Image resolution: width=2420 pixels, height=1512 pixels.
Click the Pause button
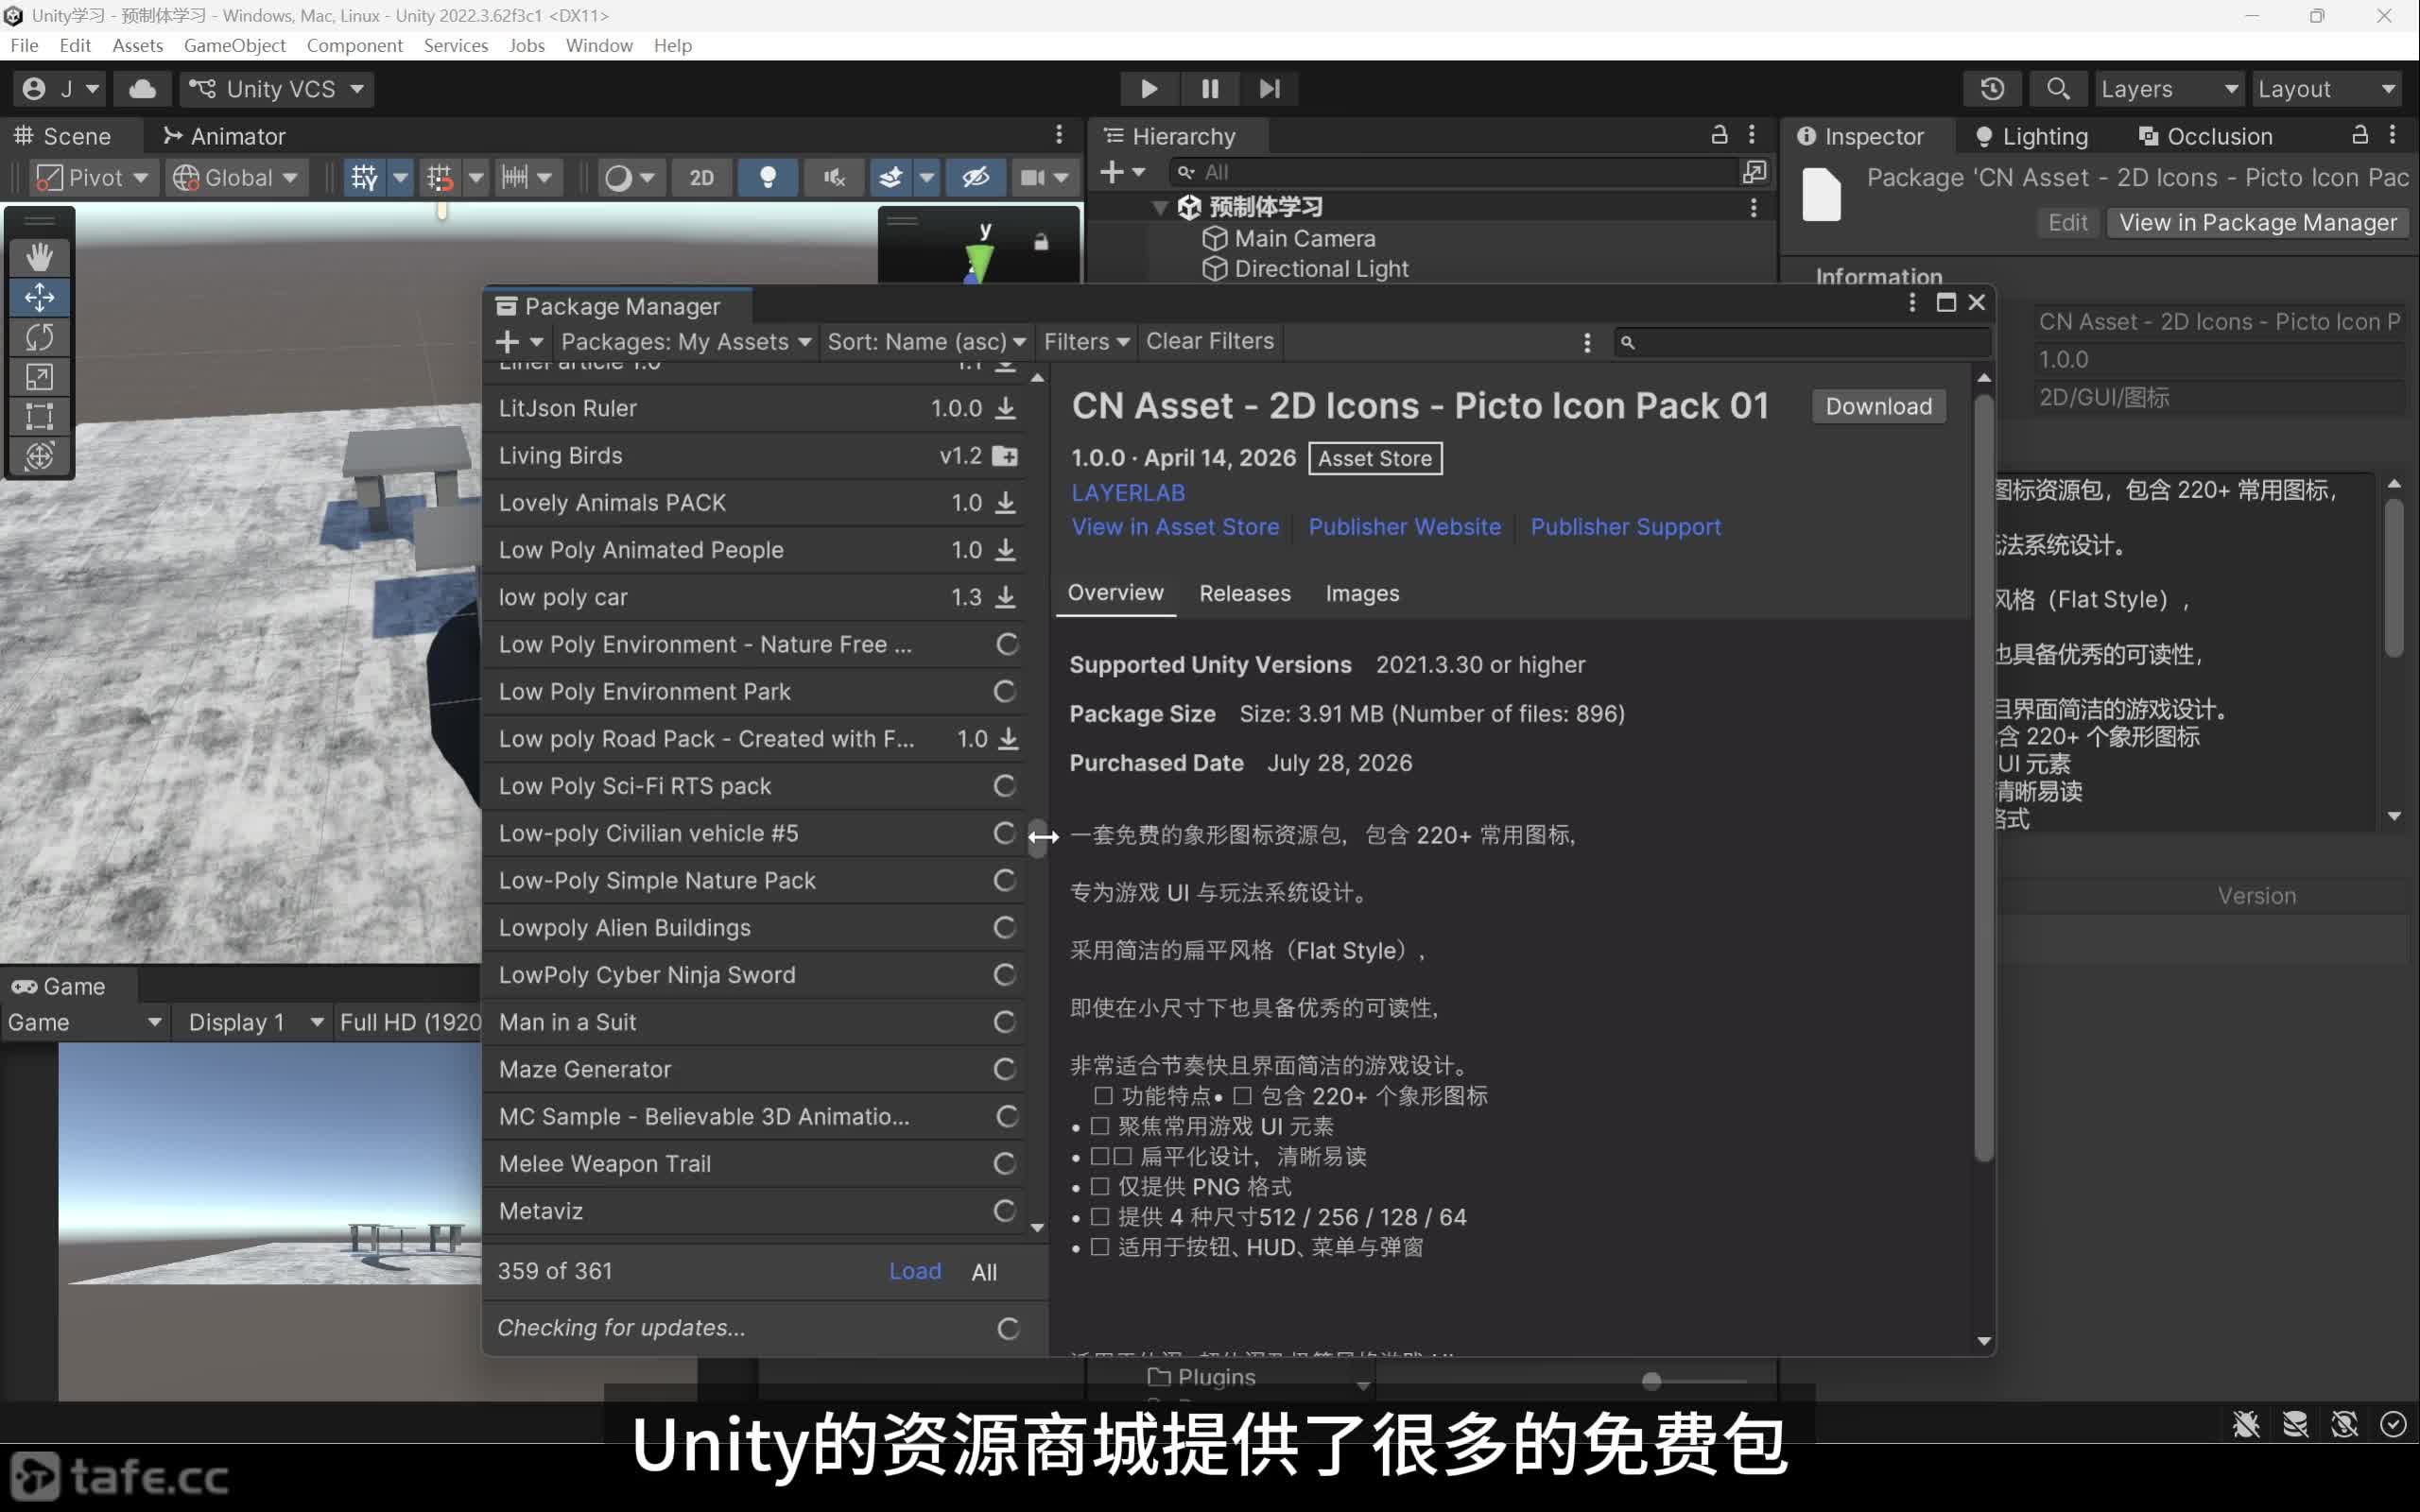point(1209,89)
